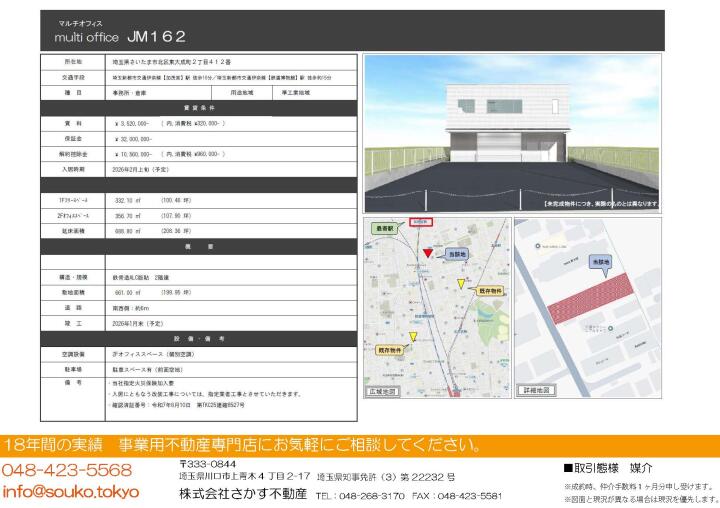Click the upper yellow triangle marker on the map
Viewport: 720px width, 508px height.
tap(460, 284)
